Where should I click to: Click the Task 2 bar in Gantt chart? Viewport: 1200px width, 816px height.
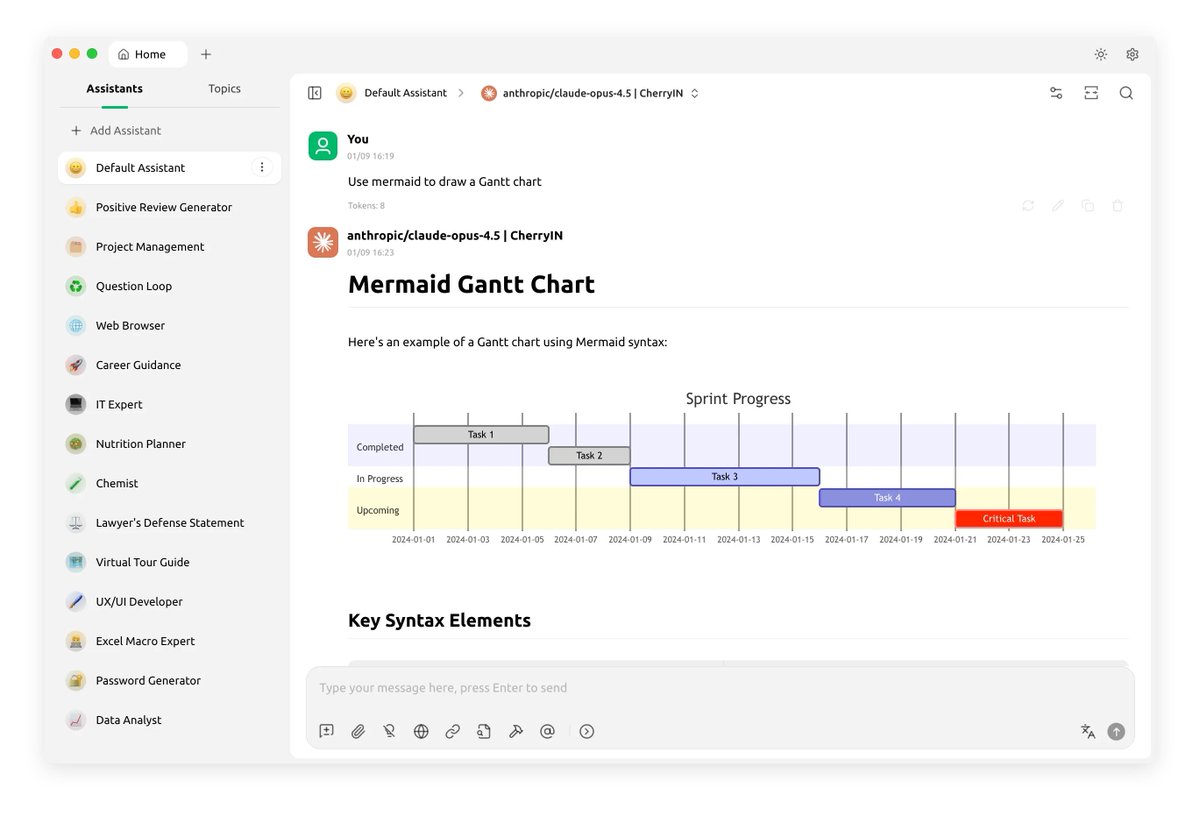[589, 456]
